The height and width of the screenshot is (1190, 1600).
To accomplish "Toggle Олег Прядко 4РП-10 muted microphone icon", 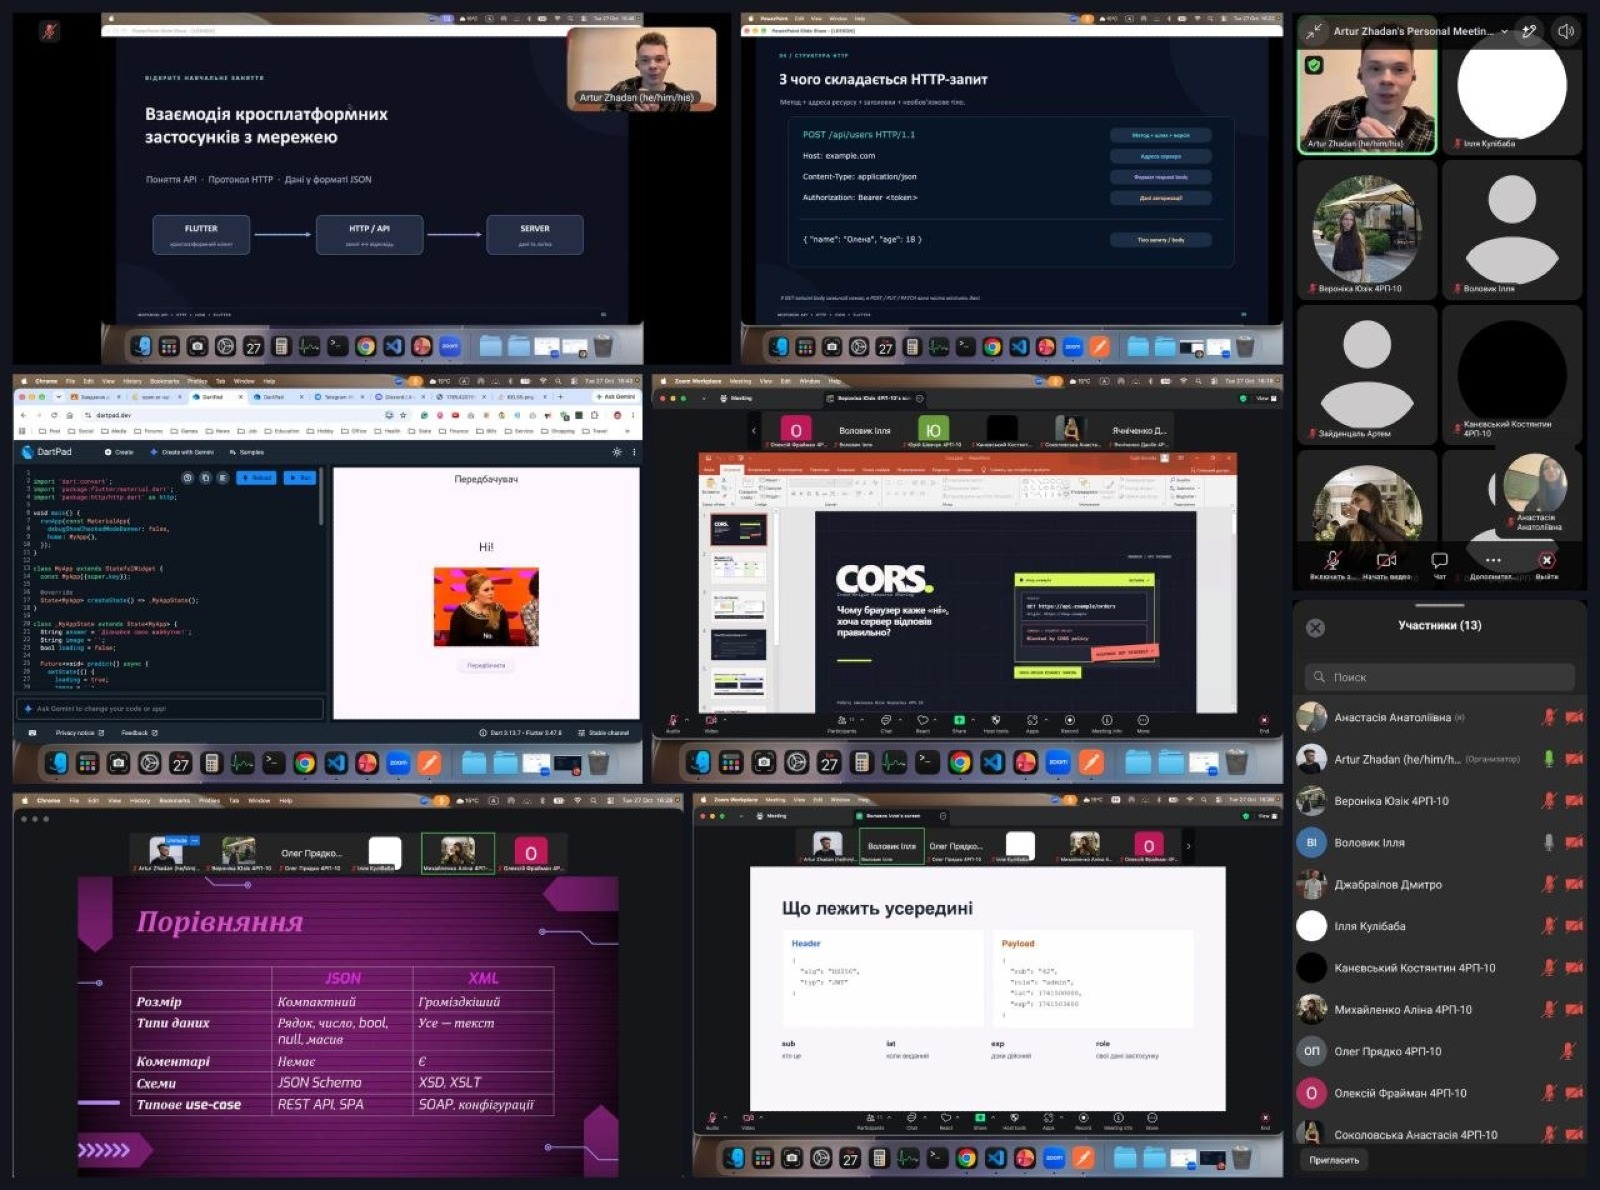I will [x=1568, y=1051].
